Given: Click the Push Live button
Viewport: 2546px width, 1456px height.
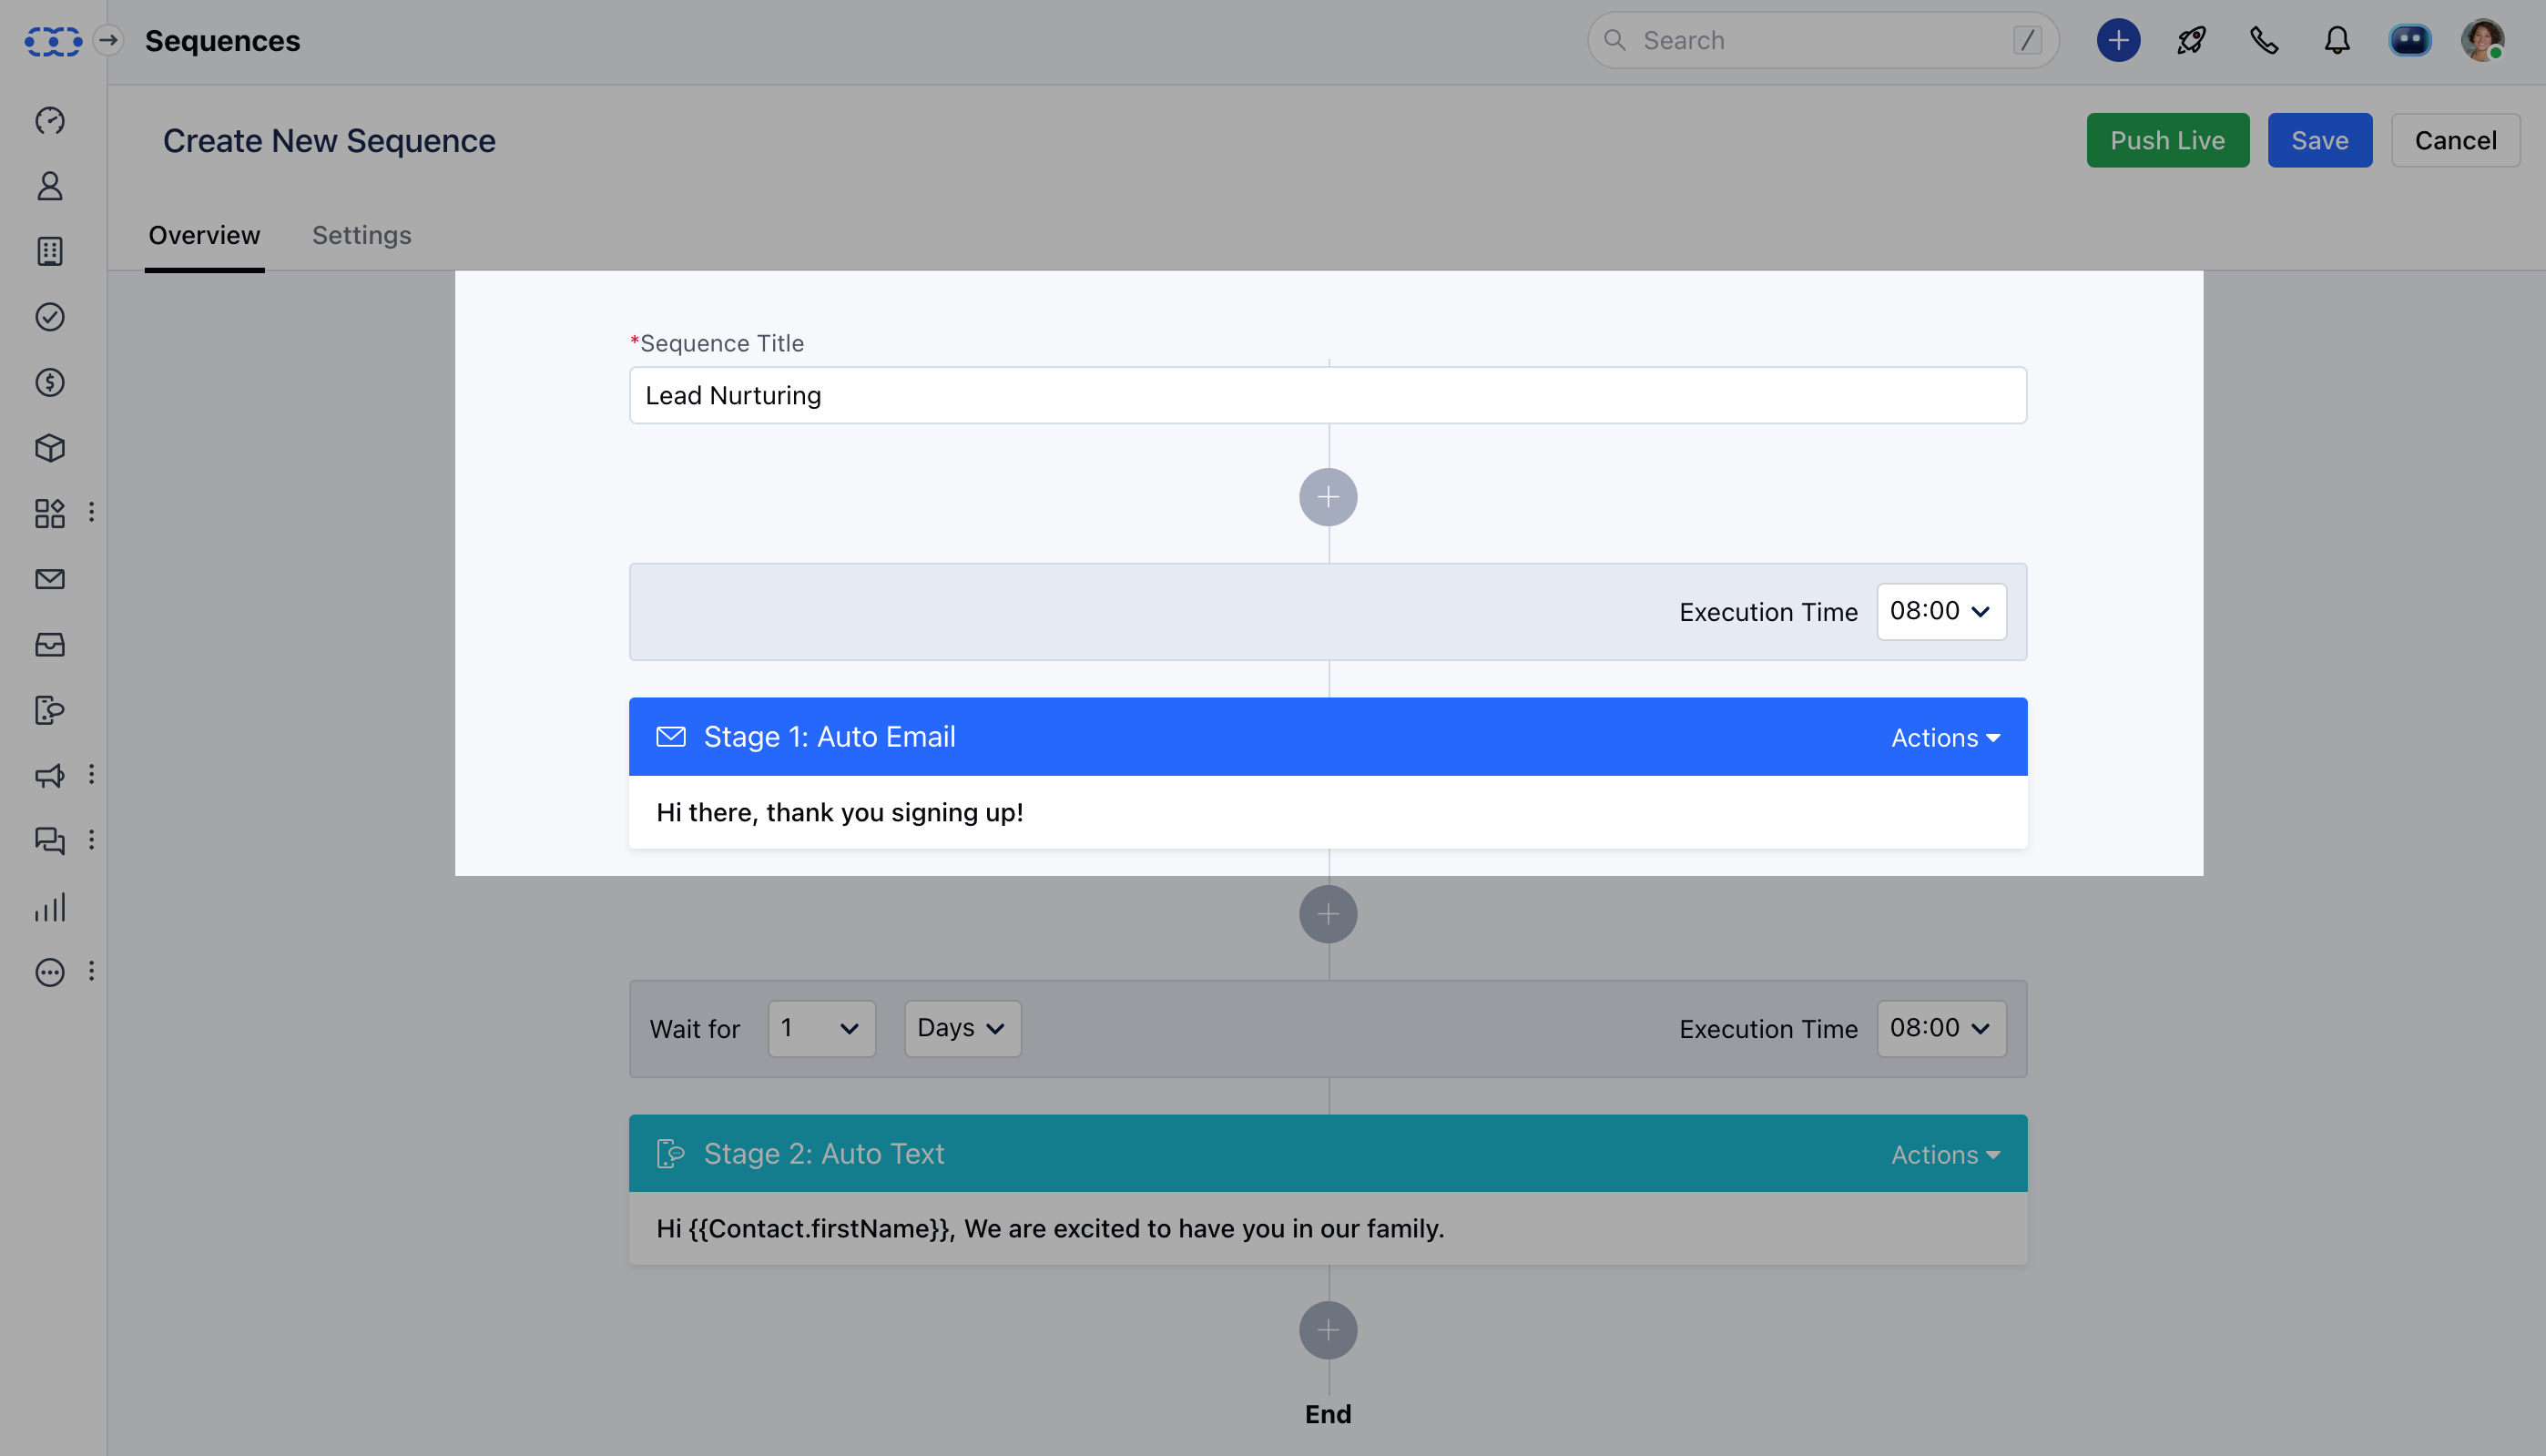Looking at the screenshot, I should (x=2167, y=140).
